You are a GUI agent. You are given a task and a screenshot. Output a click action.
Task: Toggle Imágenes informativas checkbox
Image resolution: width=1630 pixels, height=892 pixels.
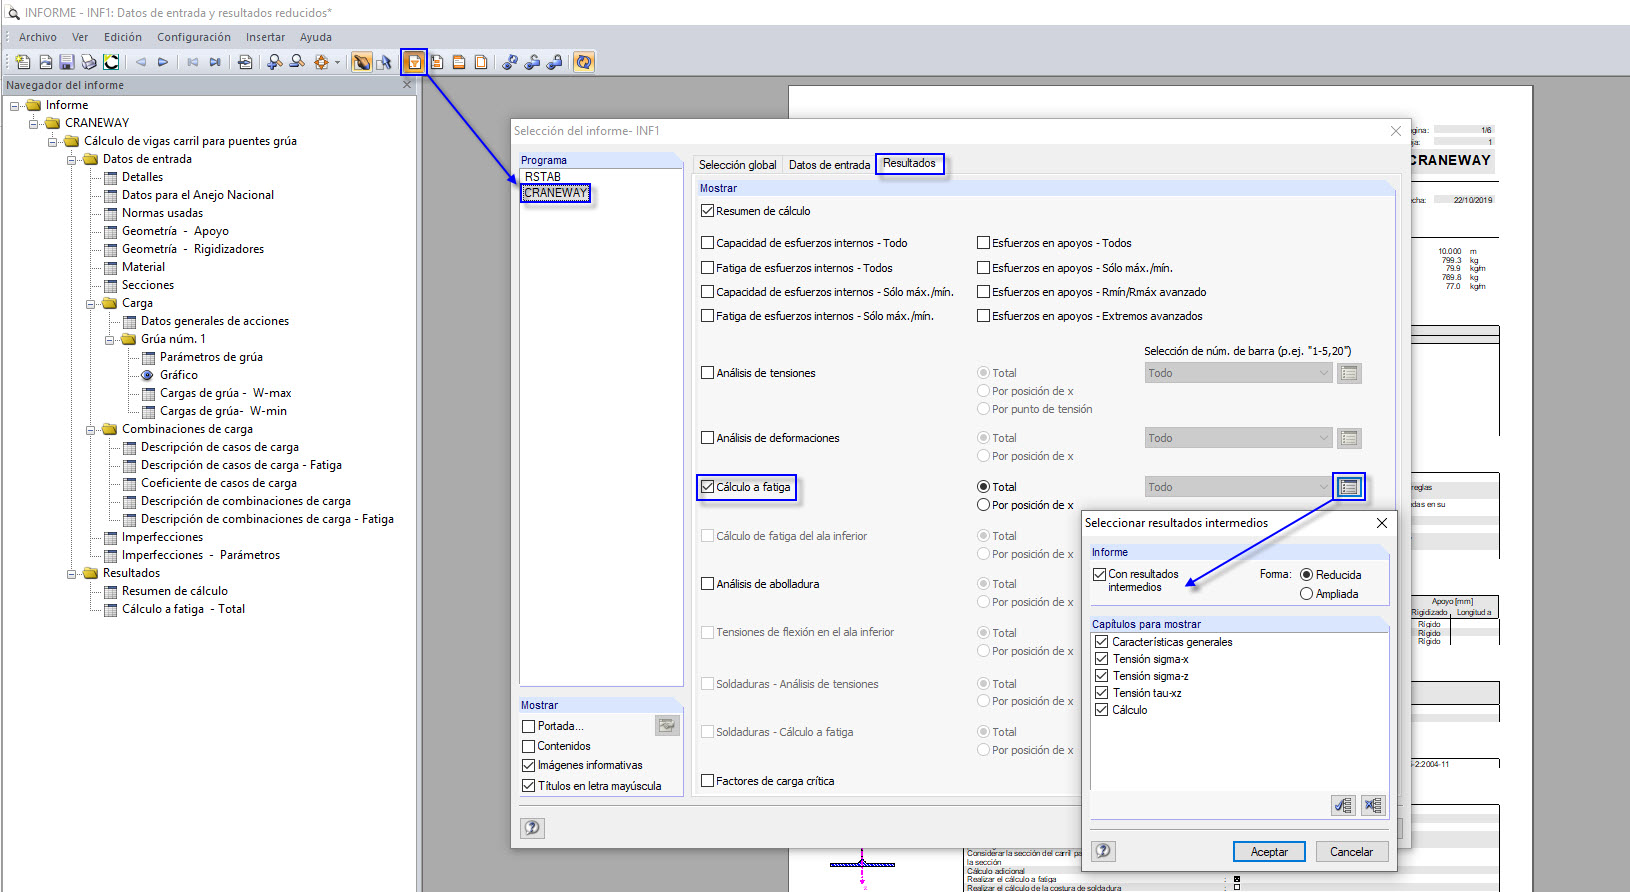(x=529, y=765)
